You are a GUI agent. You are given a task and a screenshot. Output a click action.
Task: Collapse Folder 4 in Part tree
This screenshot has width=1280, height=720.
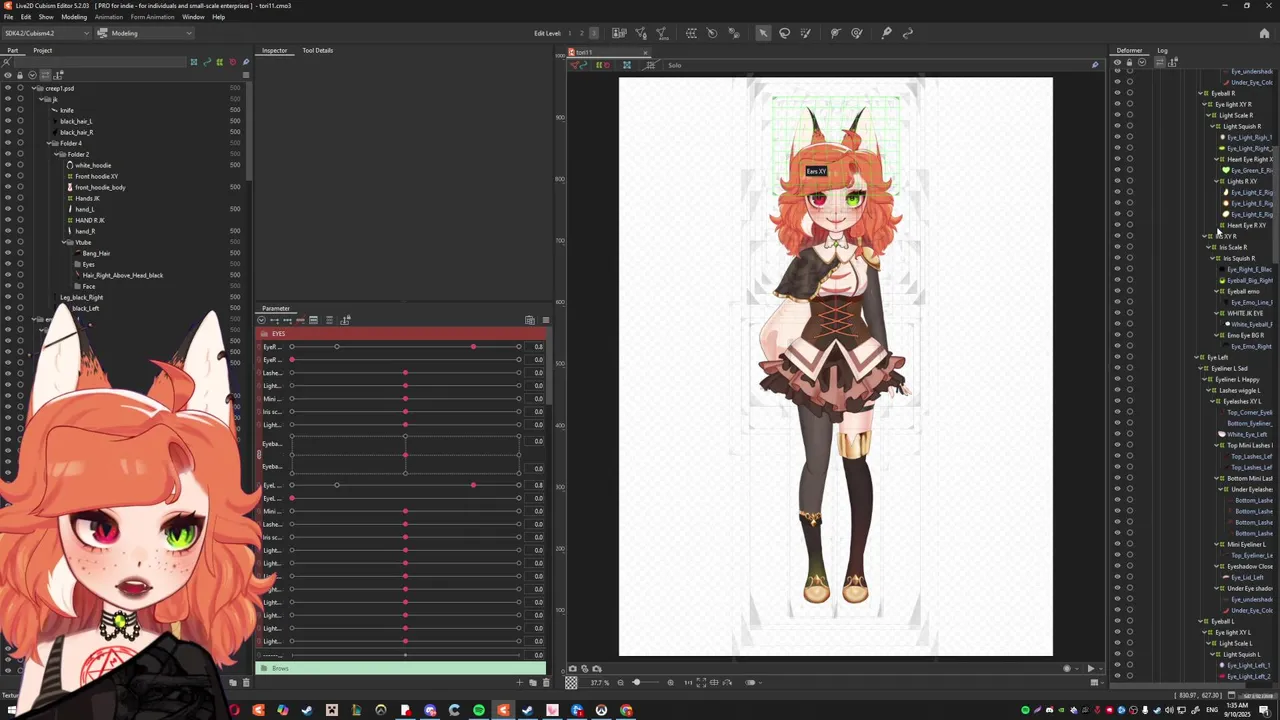coord(50,143)
